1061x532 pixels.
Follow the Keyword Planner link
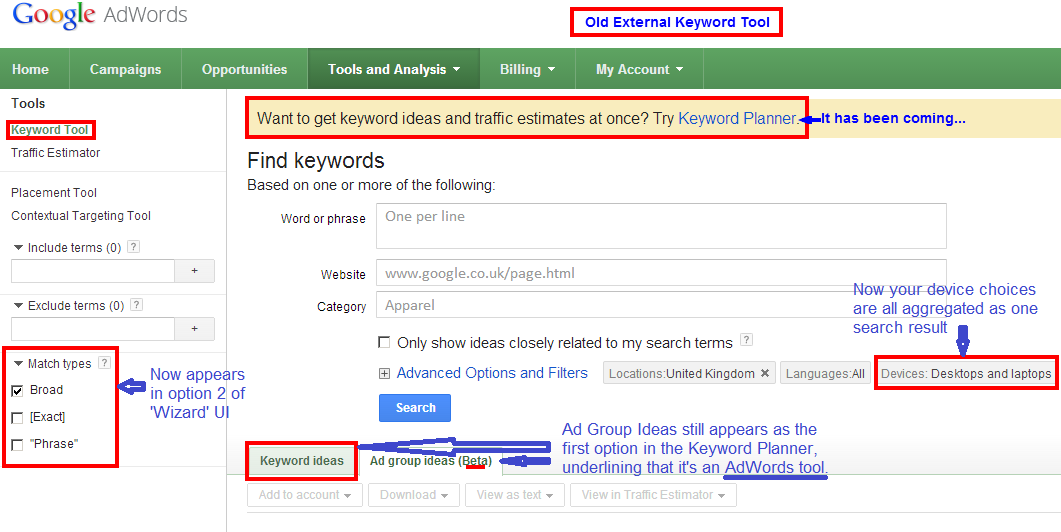(x=737, y=118)
